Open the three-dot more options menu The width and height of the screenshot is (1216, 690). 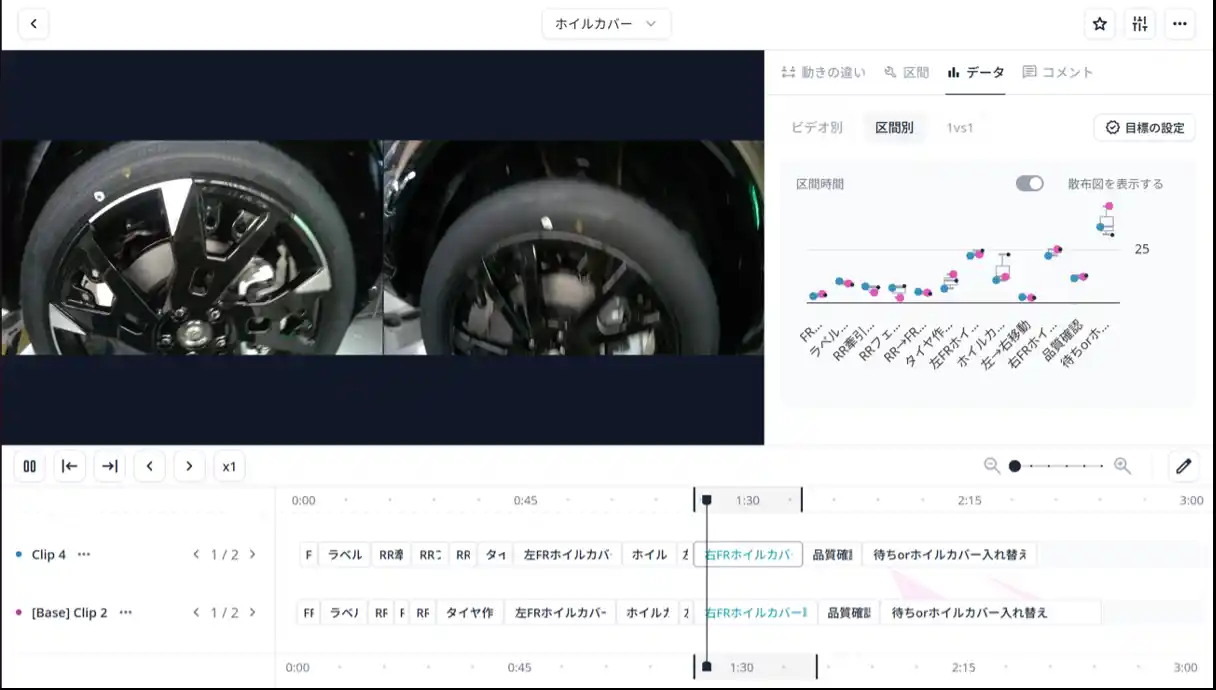pos(1181,24)
